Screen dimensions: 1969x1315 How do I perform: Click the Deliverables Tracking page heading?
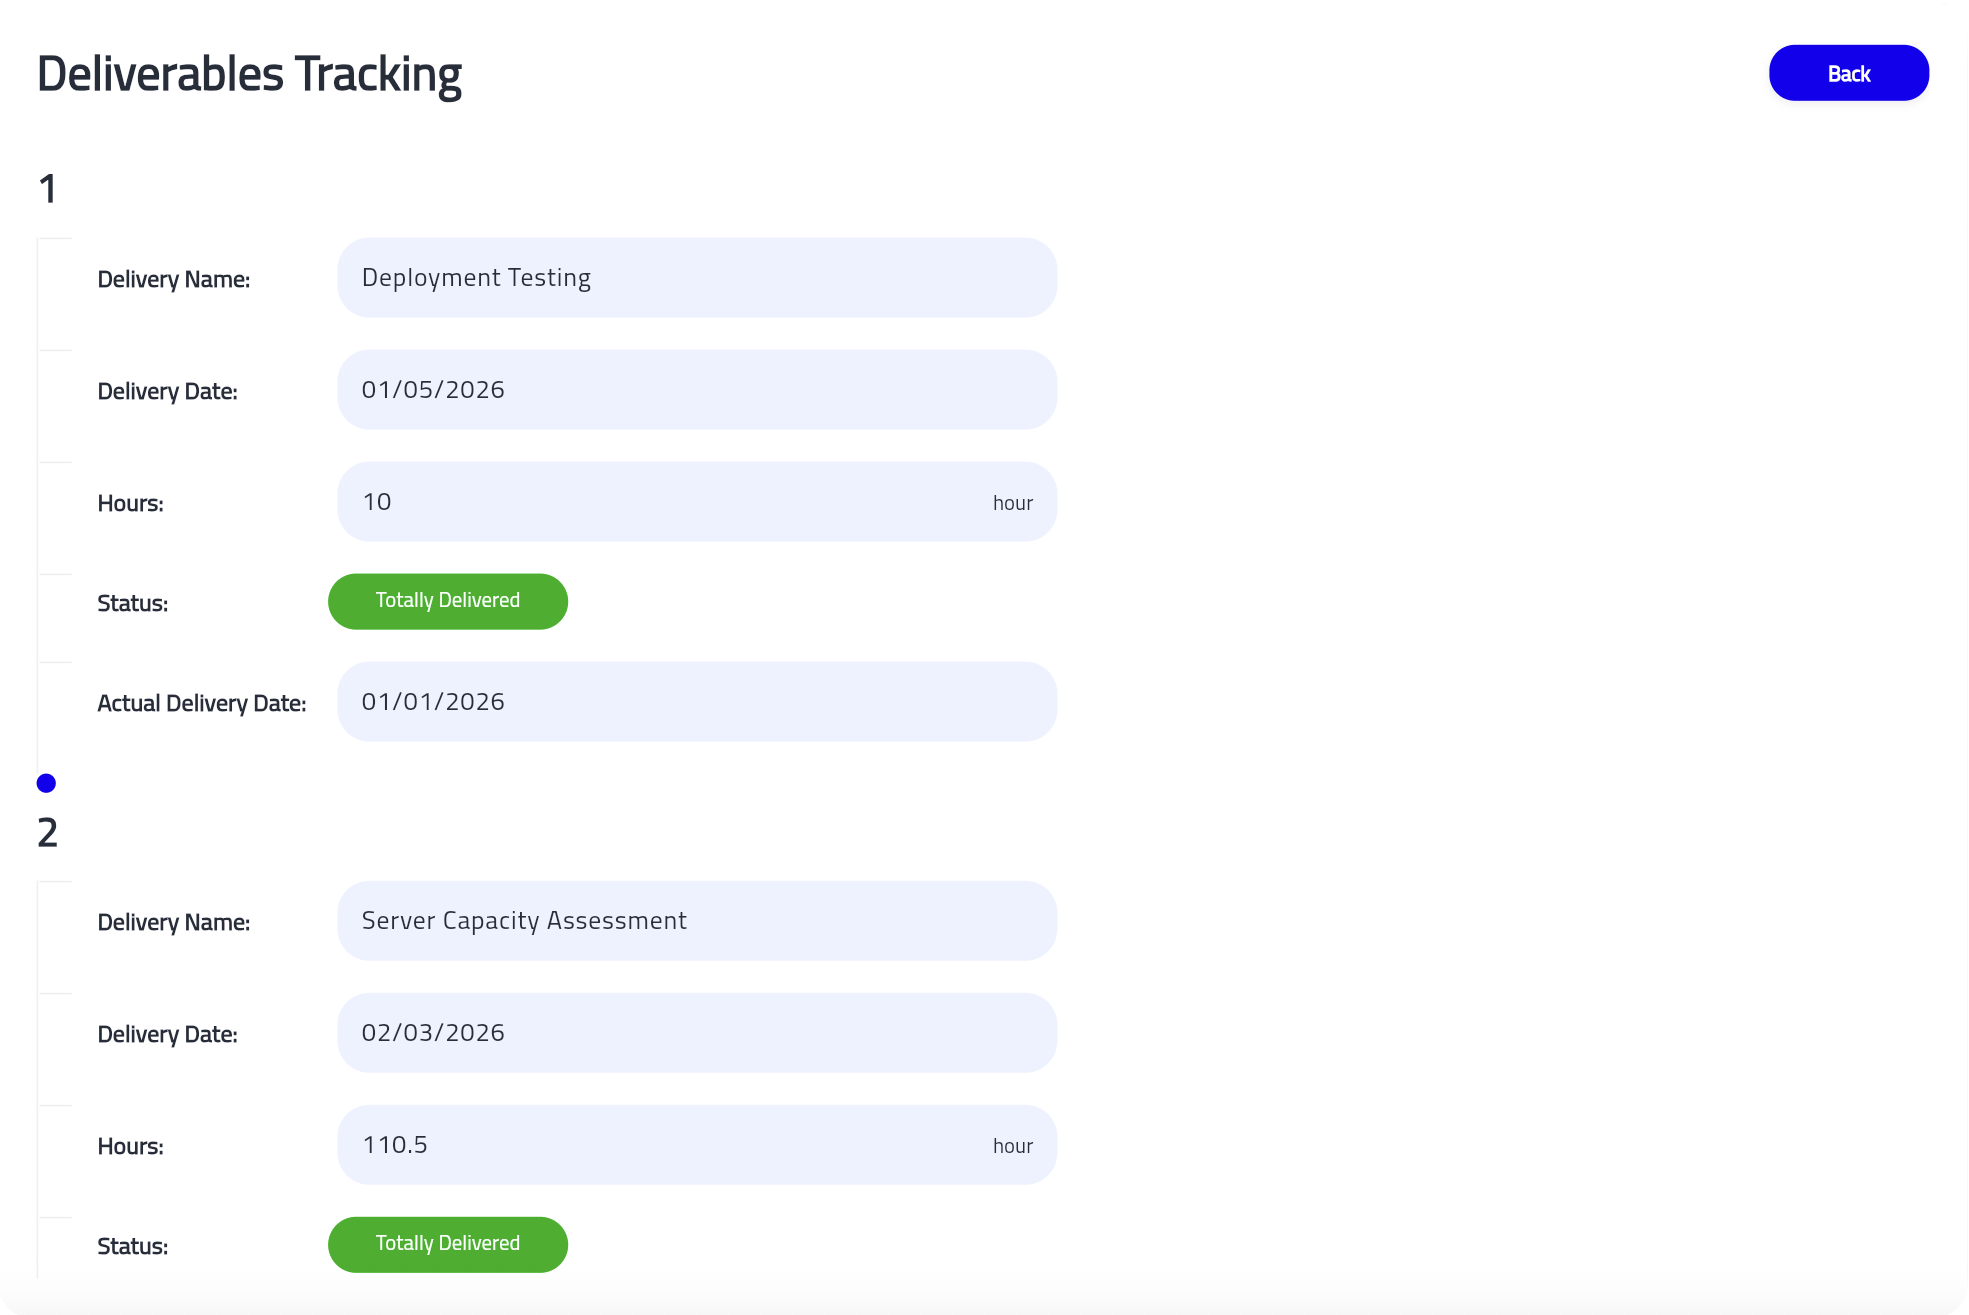point(249,74)
